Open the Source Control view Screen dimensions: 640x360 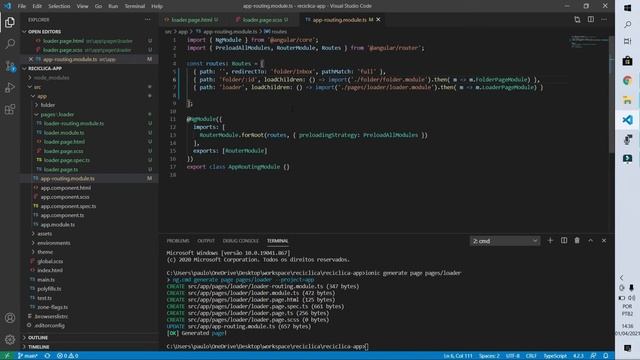tap(10, 66)
